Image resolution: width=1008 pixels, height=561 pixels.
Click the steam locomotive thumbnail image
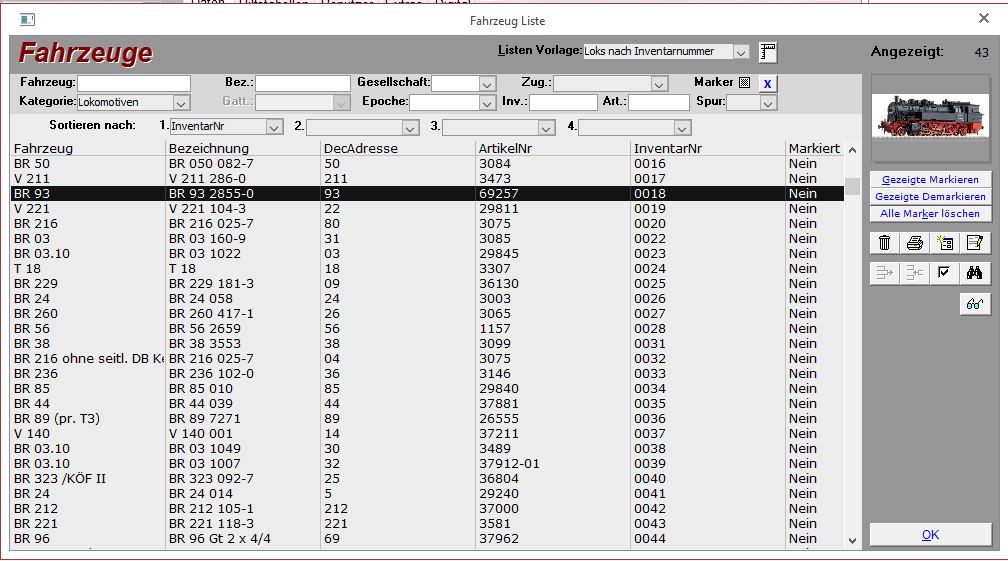pyautogui.click(x=930, y=116)
